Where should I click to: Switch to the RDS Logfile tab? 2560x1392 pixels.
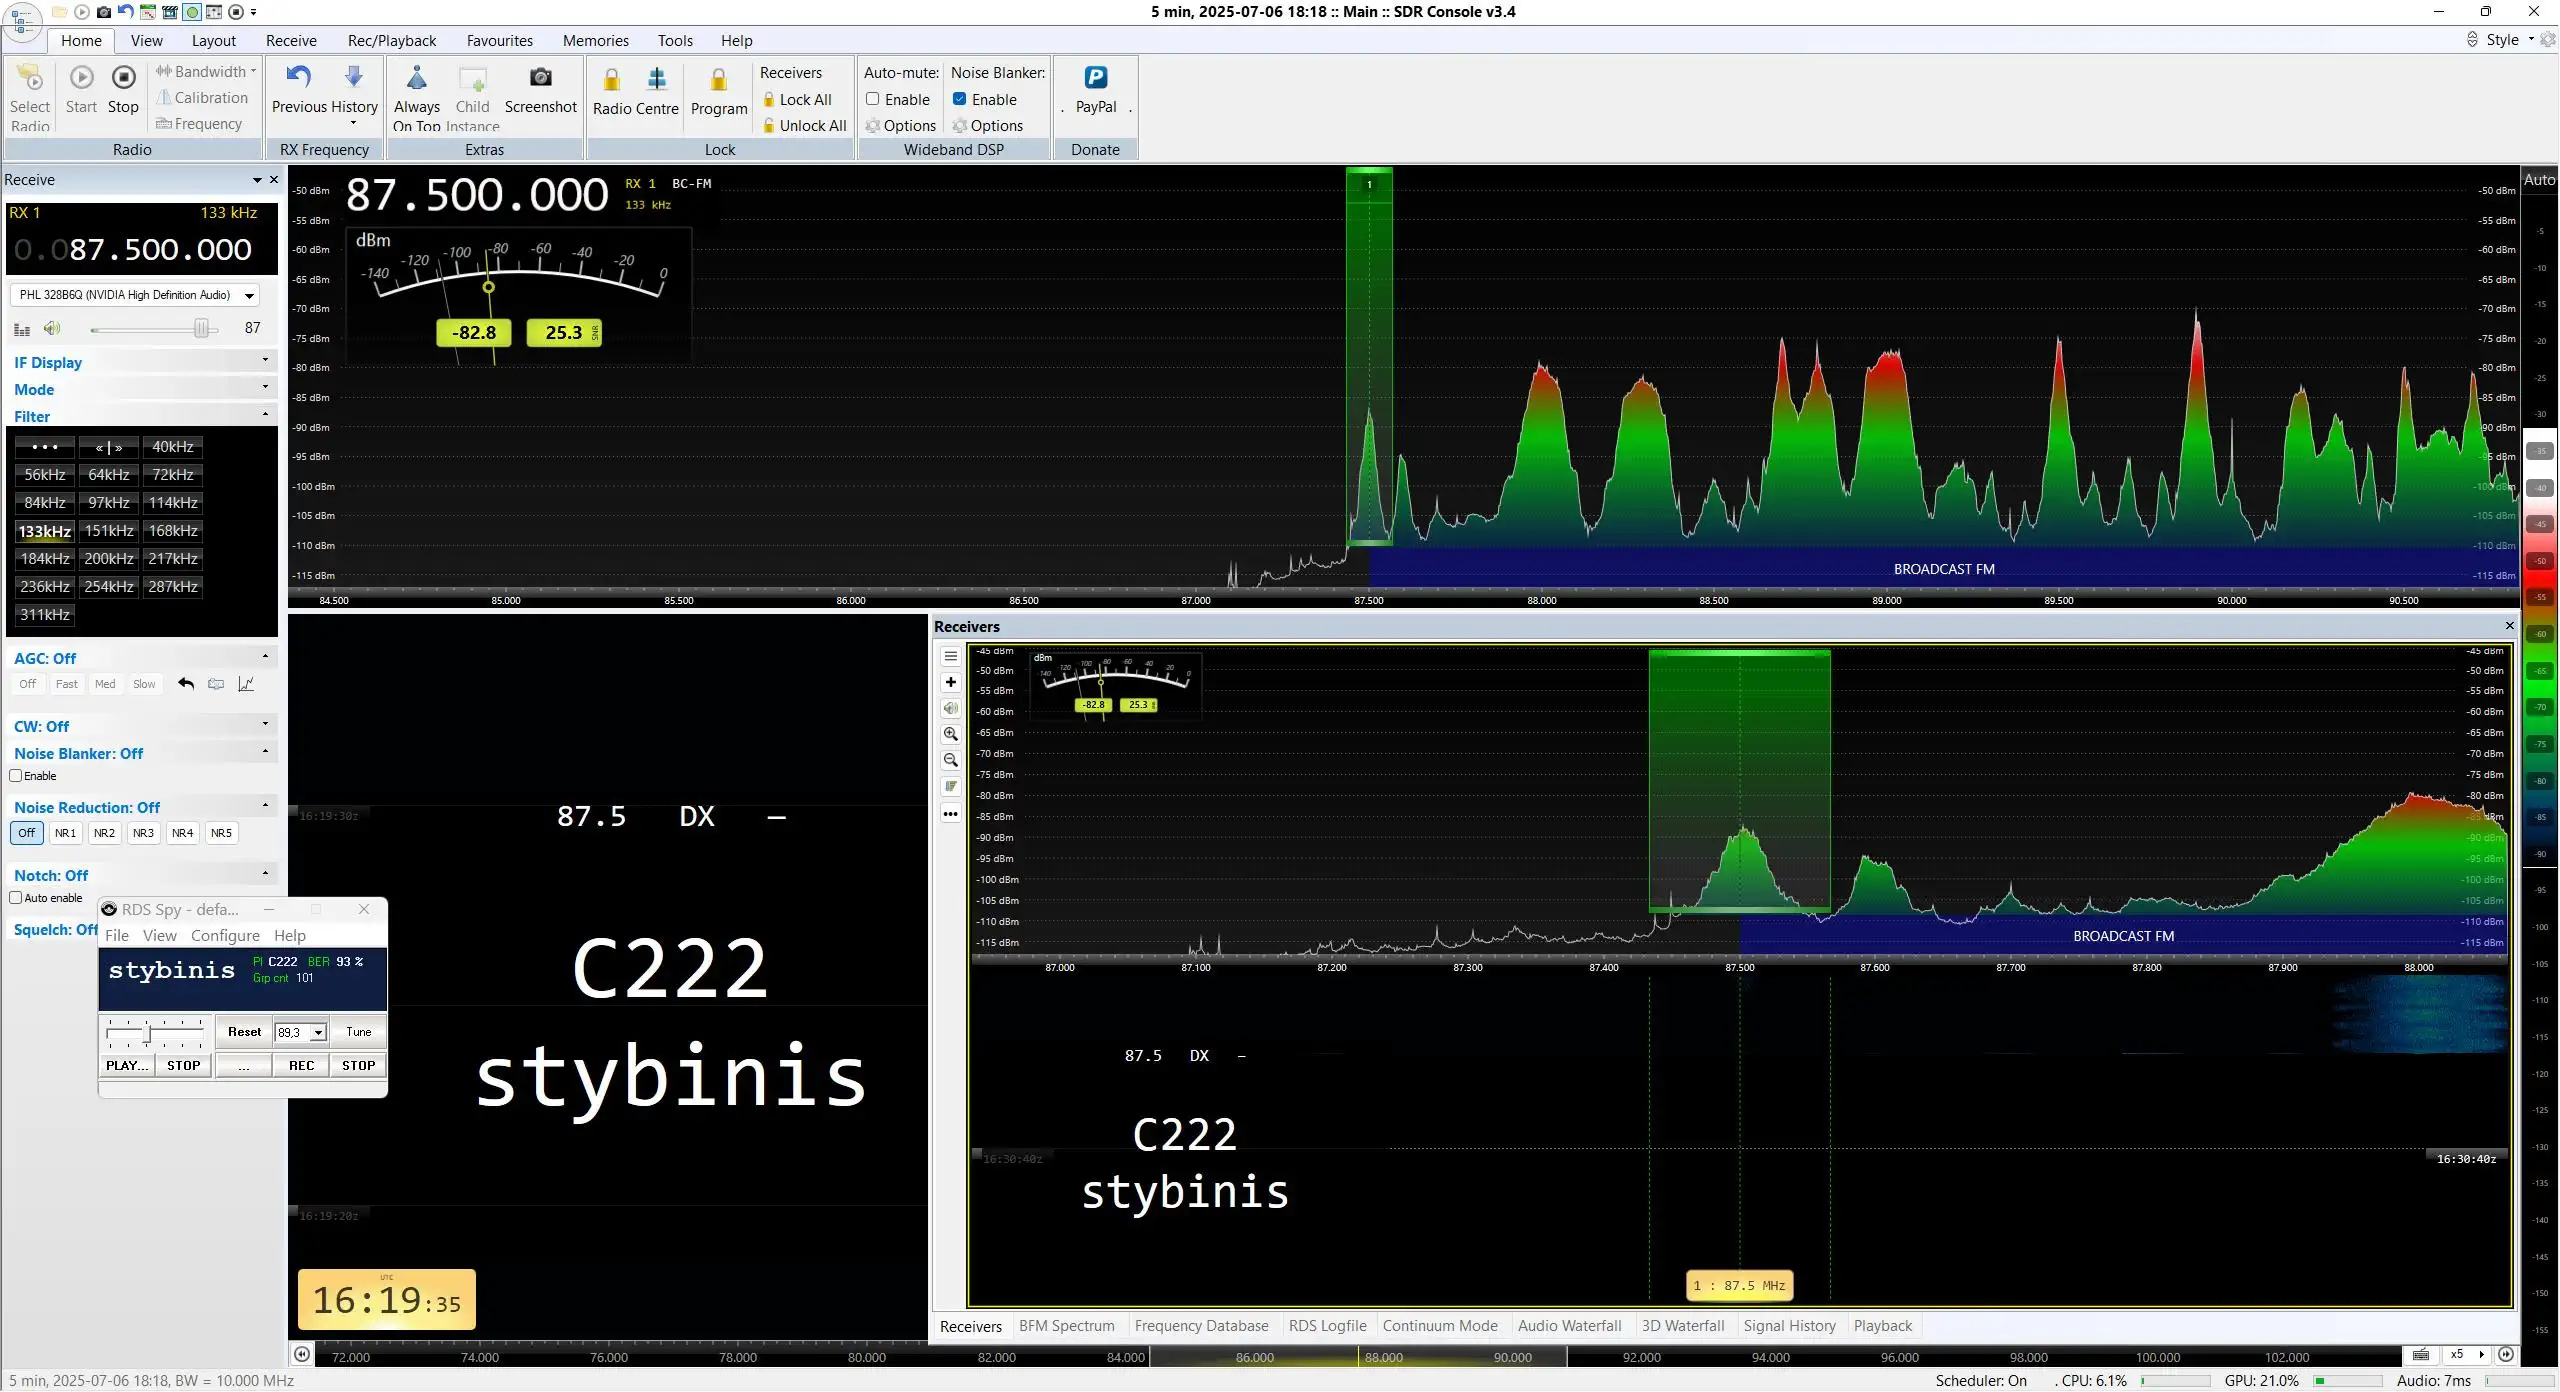coord(1327,1326)
